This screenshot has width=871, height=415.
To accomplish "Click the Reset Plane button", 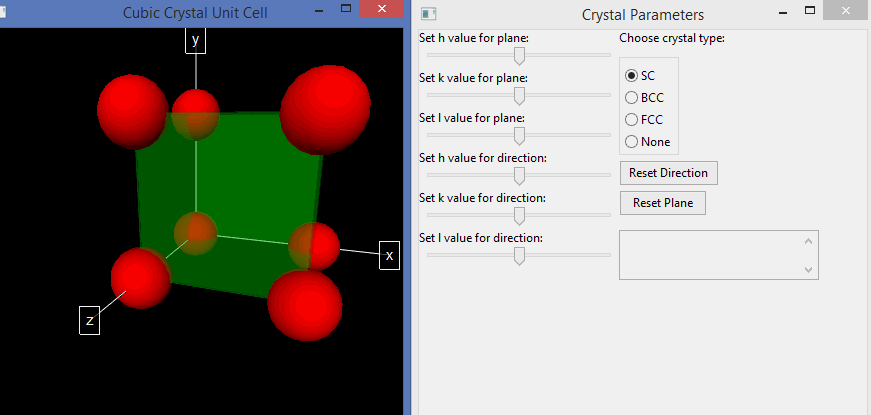I will coord(663,203).
